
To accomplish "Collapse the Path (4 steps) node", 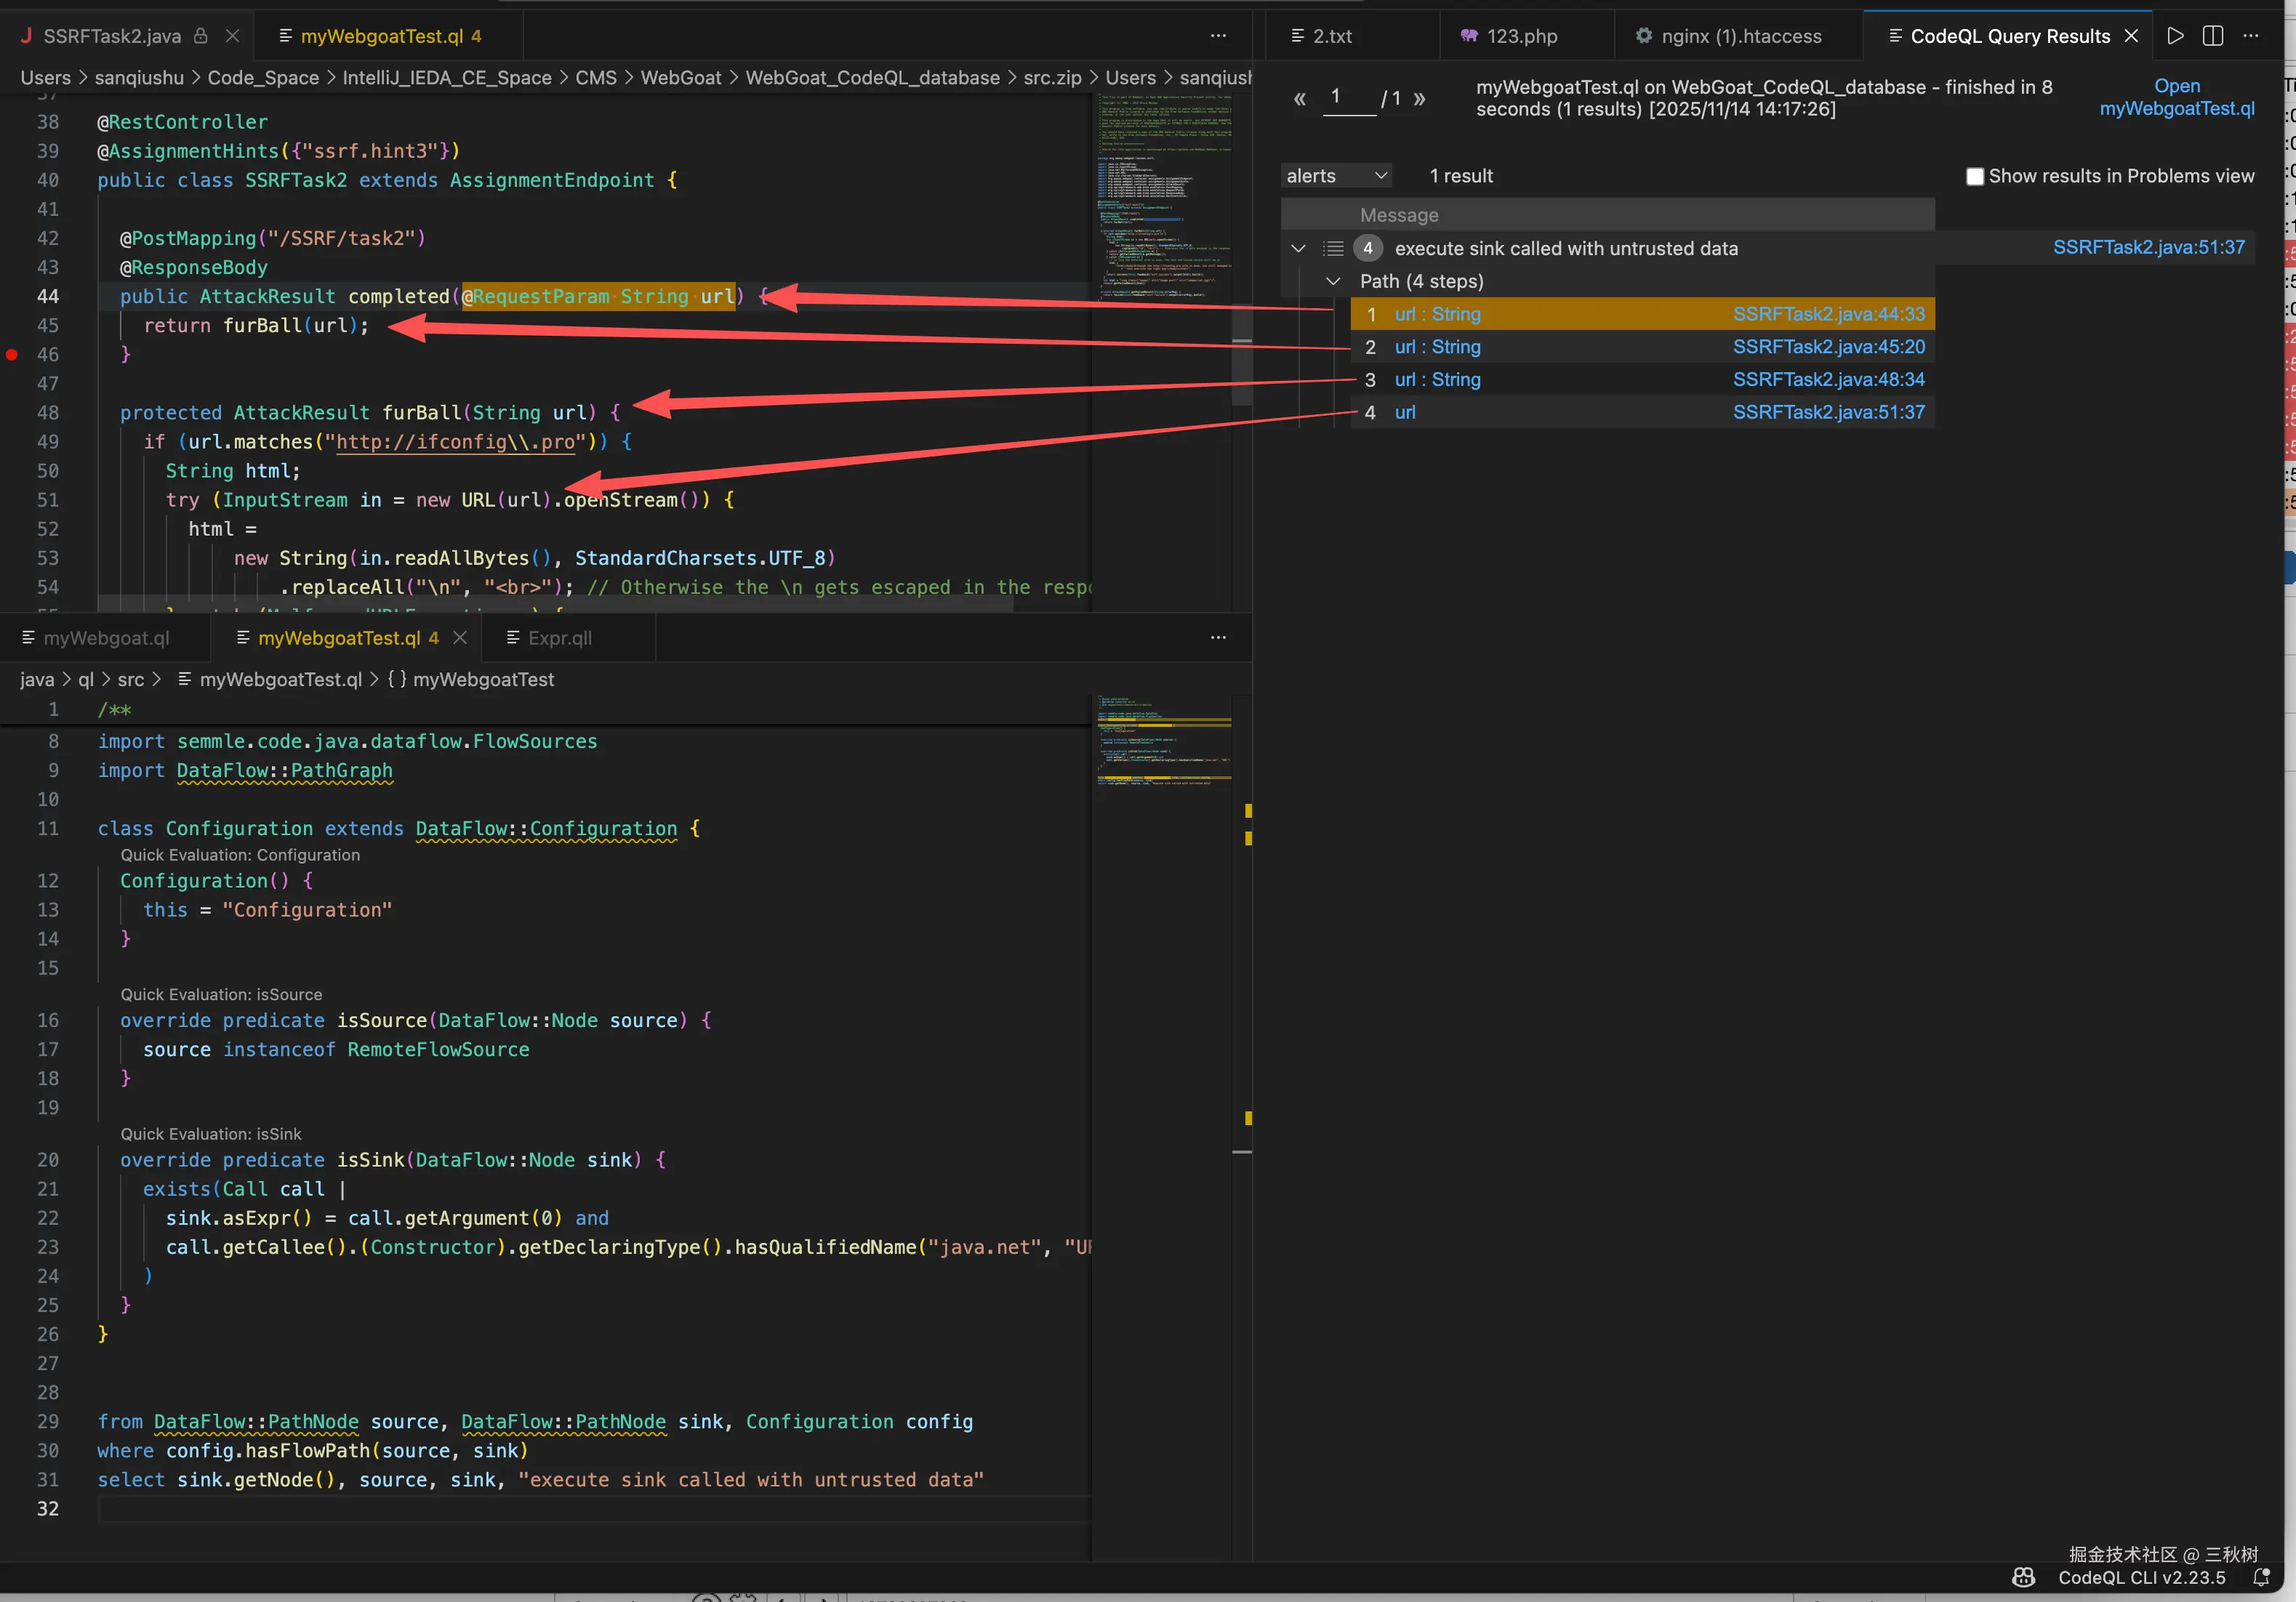I will pyautogui.click(x=1333, y=281).
